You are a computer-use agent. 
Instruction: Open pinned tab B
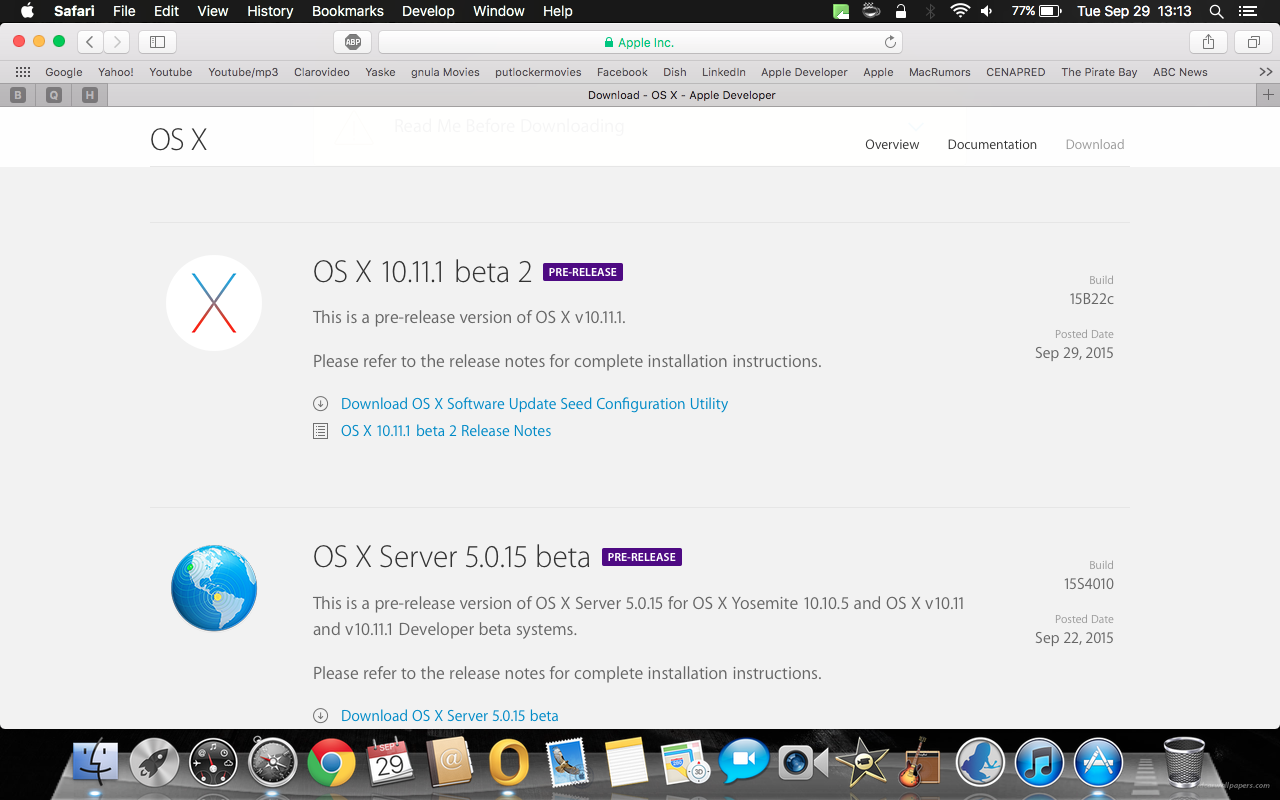[18, 95]
